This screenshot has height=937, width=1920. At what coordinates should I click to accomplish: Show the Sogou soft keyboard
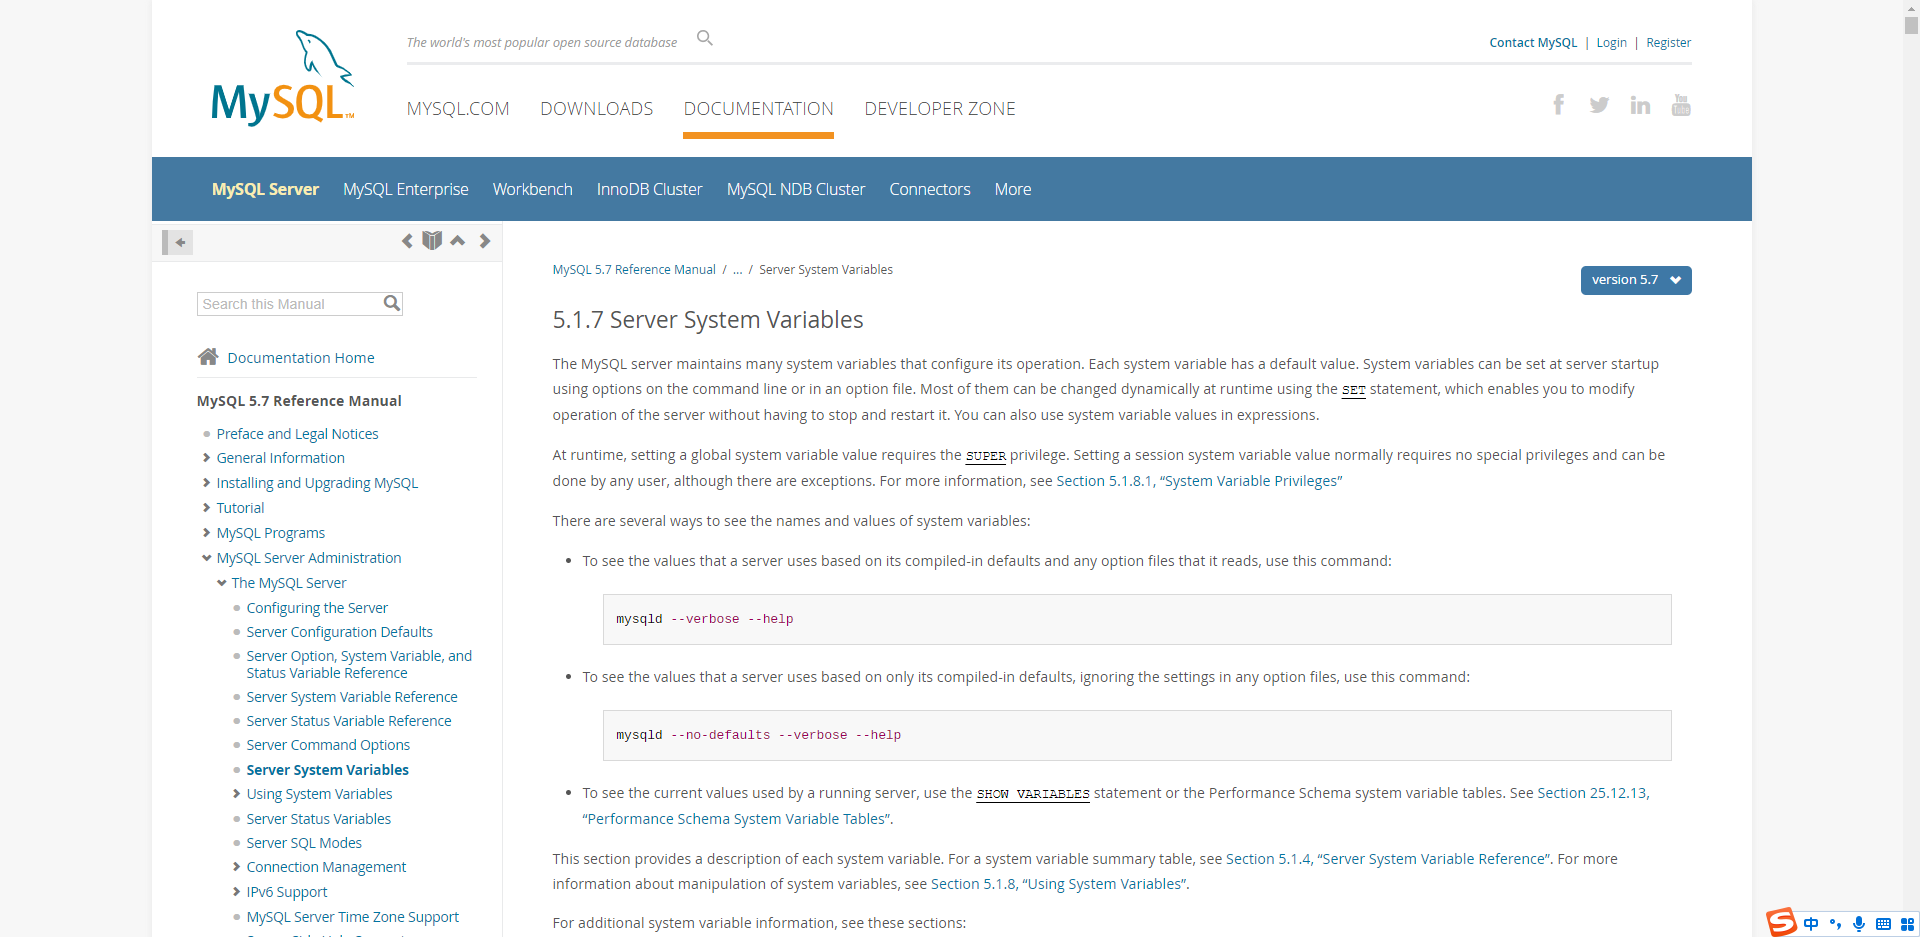pyautogui.click(x=1883, y=924)
